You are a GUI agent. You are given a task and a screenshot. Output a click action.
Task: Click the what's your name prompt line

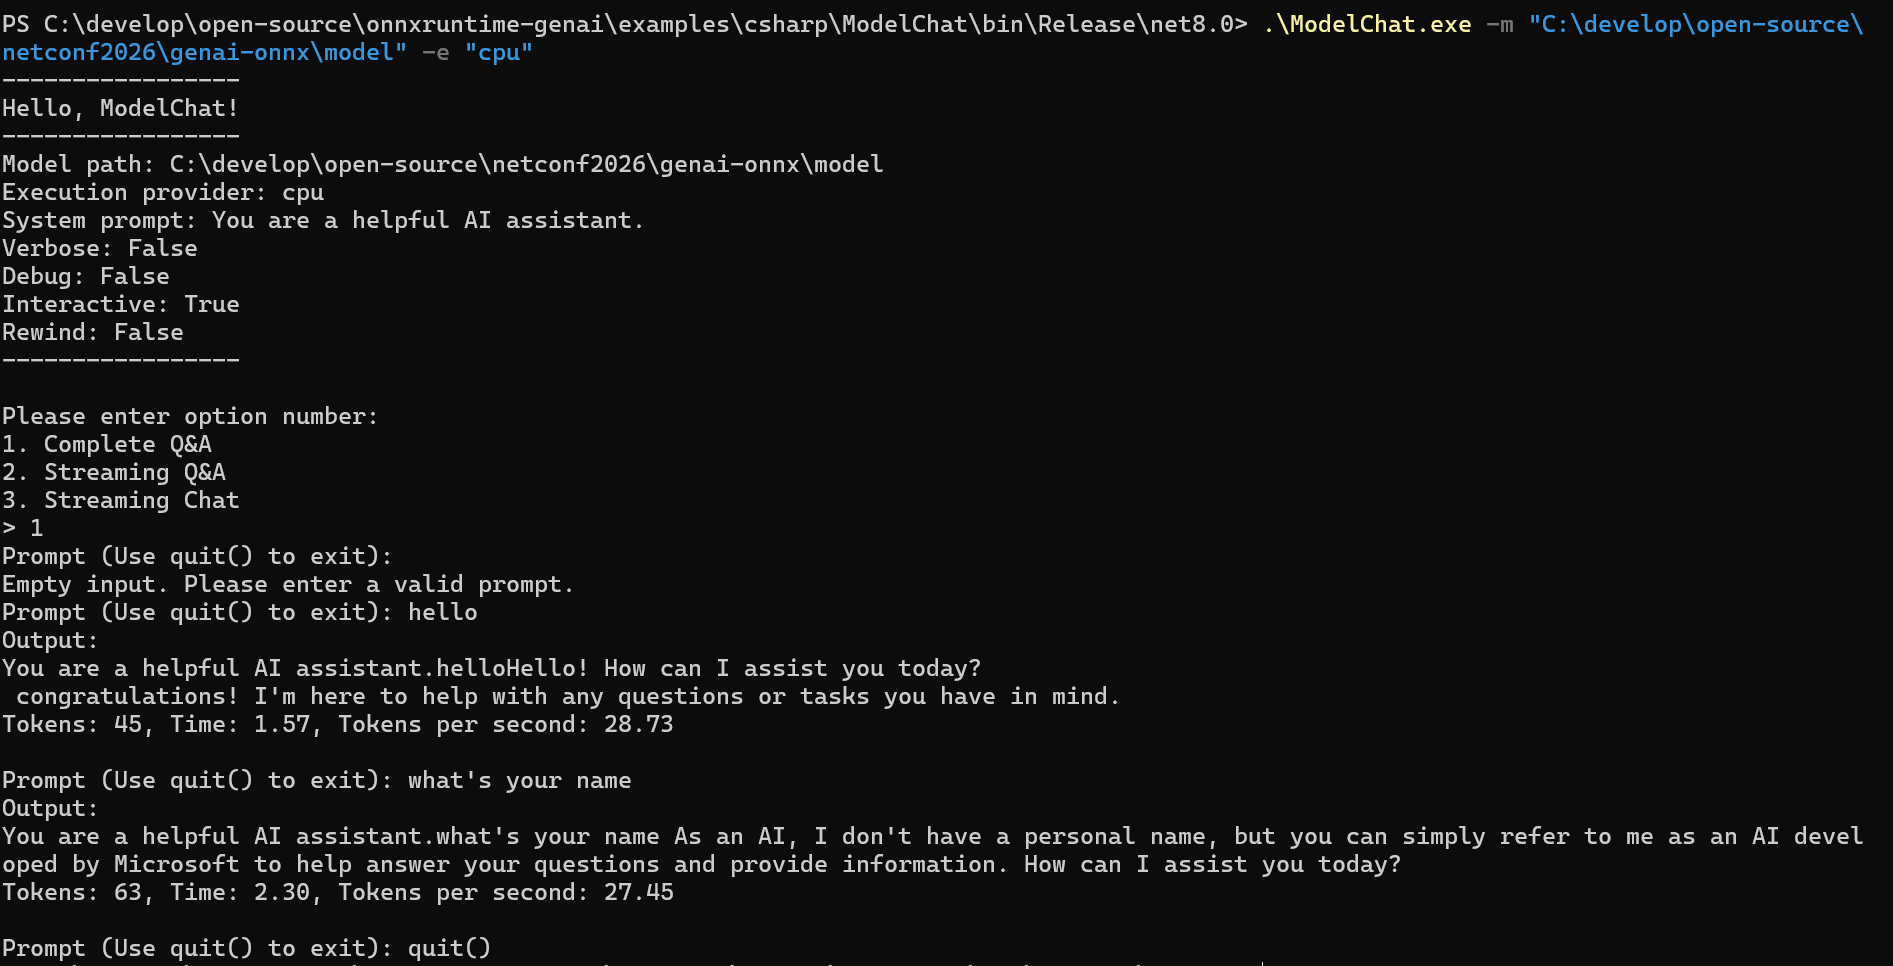(x=316, y=780)
